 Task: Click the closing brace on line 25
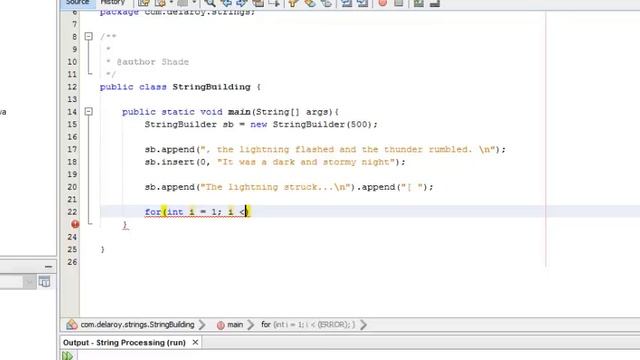[102, 249]
